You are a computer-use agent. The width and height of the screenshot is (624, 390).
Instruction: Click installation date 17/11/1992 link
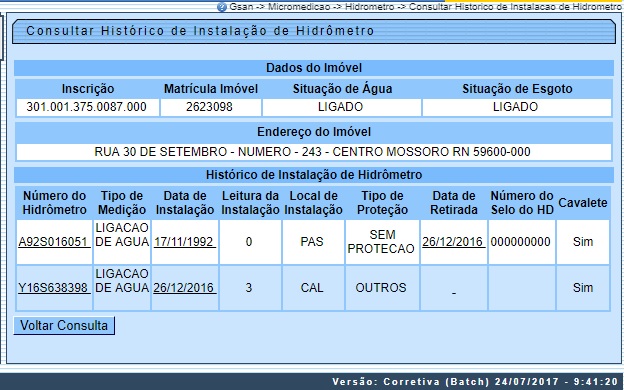point(185,242)
